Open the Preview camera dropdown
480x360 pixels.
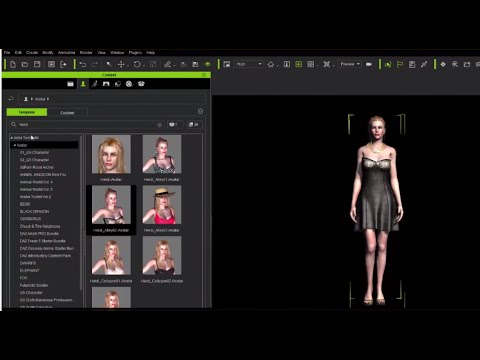(x=350, y=64)
